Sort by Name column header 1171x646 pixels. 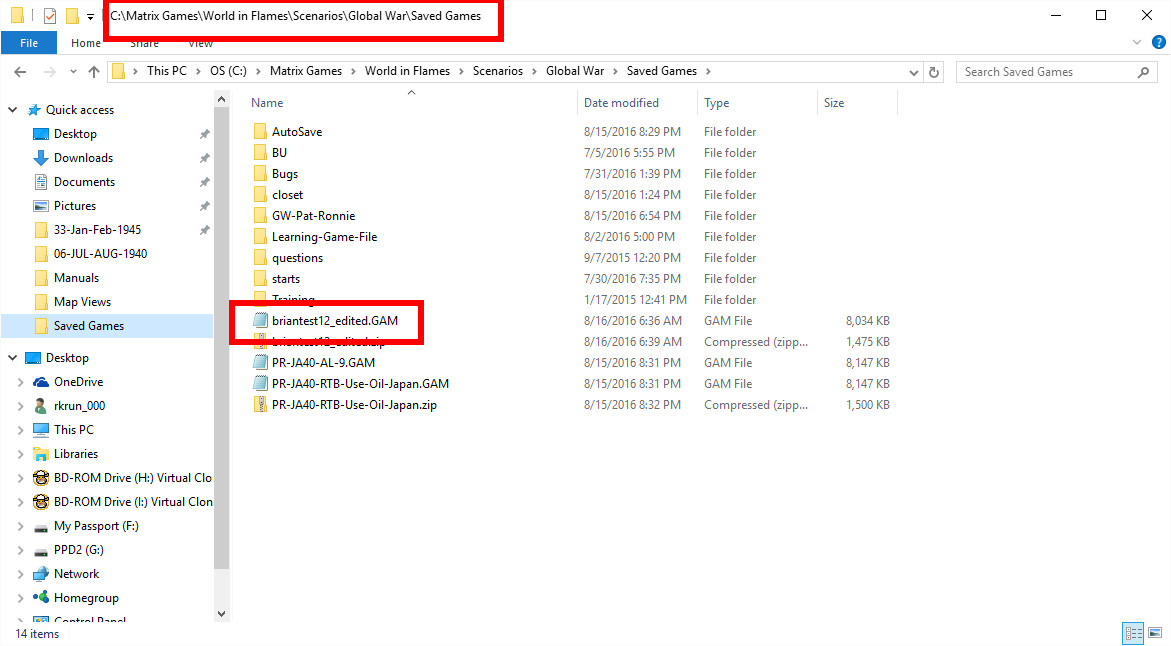pos(267,103)
